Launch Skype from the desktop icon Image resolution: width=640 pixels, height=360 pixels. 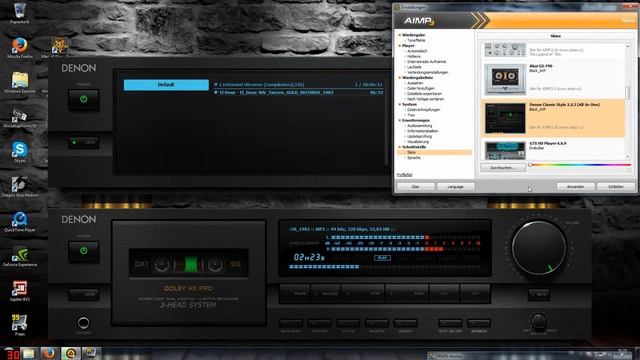point(20,151)
